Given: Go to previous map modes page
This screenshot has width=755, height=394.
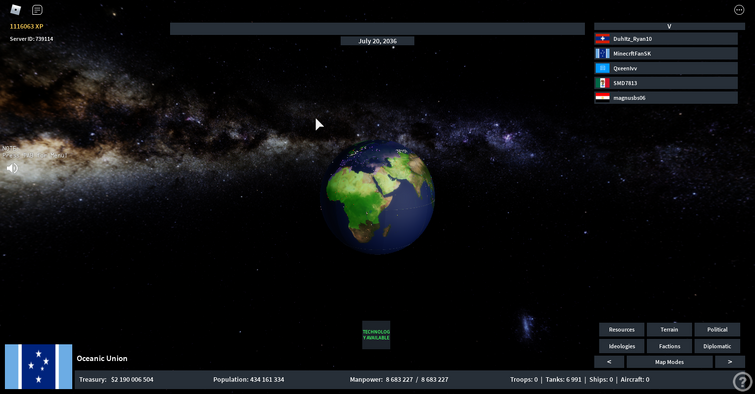Looking at the screenshot, I should click(x=609, y=362).
